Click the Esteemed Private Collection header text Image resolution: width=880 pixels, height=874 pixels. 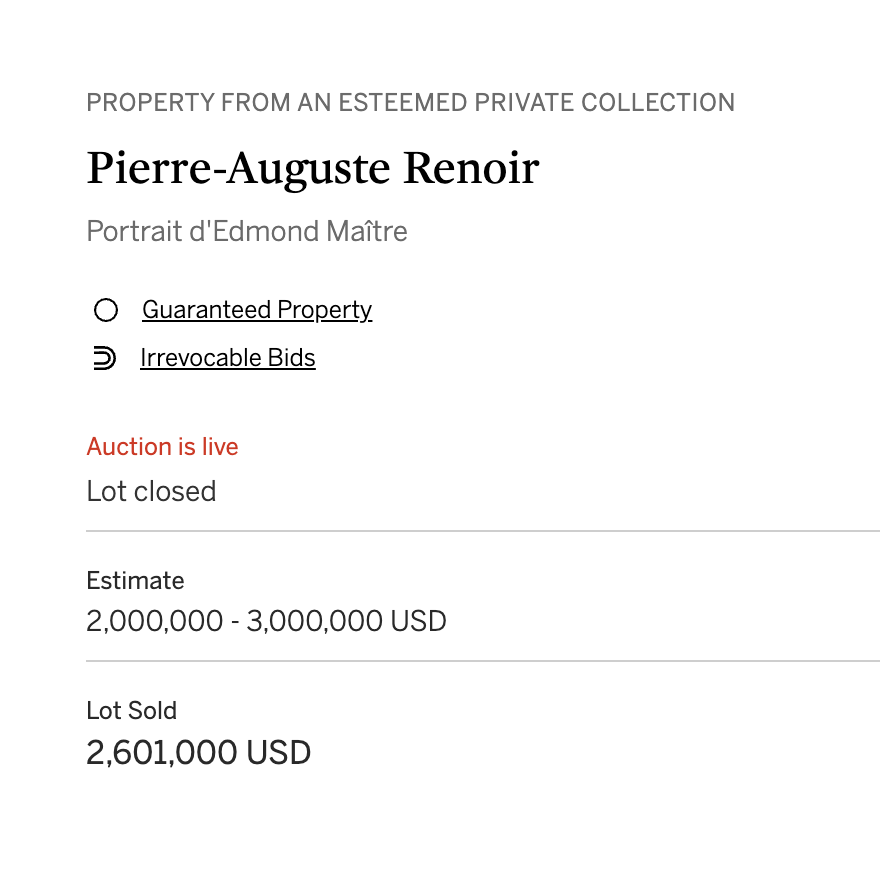(411, 103)
